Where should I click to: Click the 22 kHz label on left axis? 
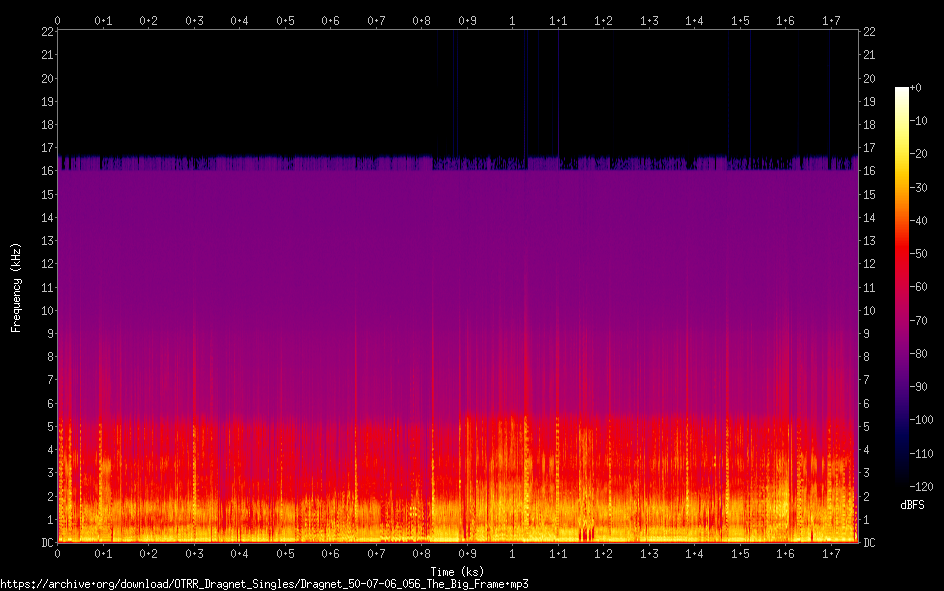(46, 32)
